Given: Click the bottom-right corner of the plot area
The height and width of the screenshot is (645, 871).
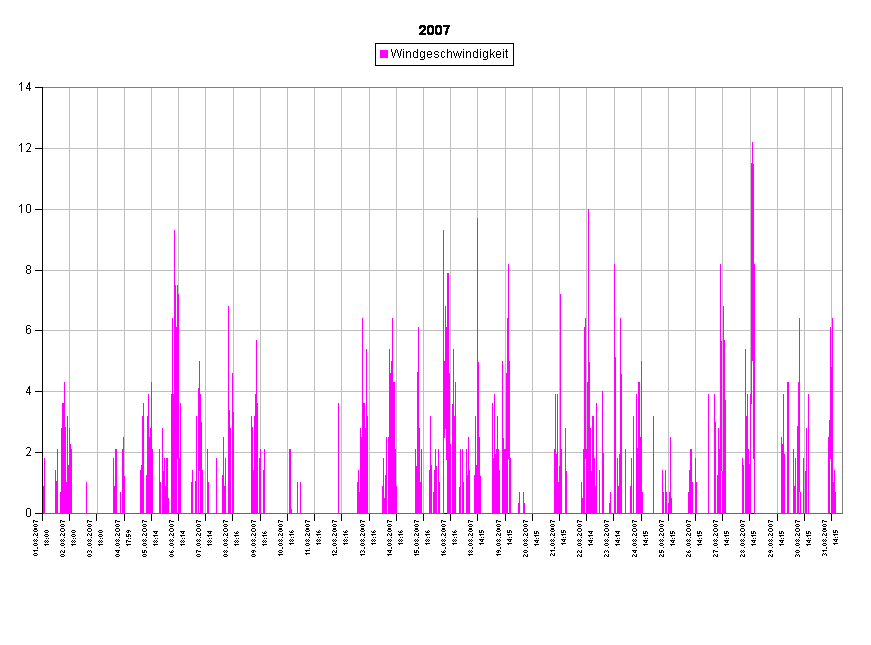Looking at the screenshot, I should 842,513.
